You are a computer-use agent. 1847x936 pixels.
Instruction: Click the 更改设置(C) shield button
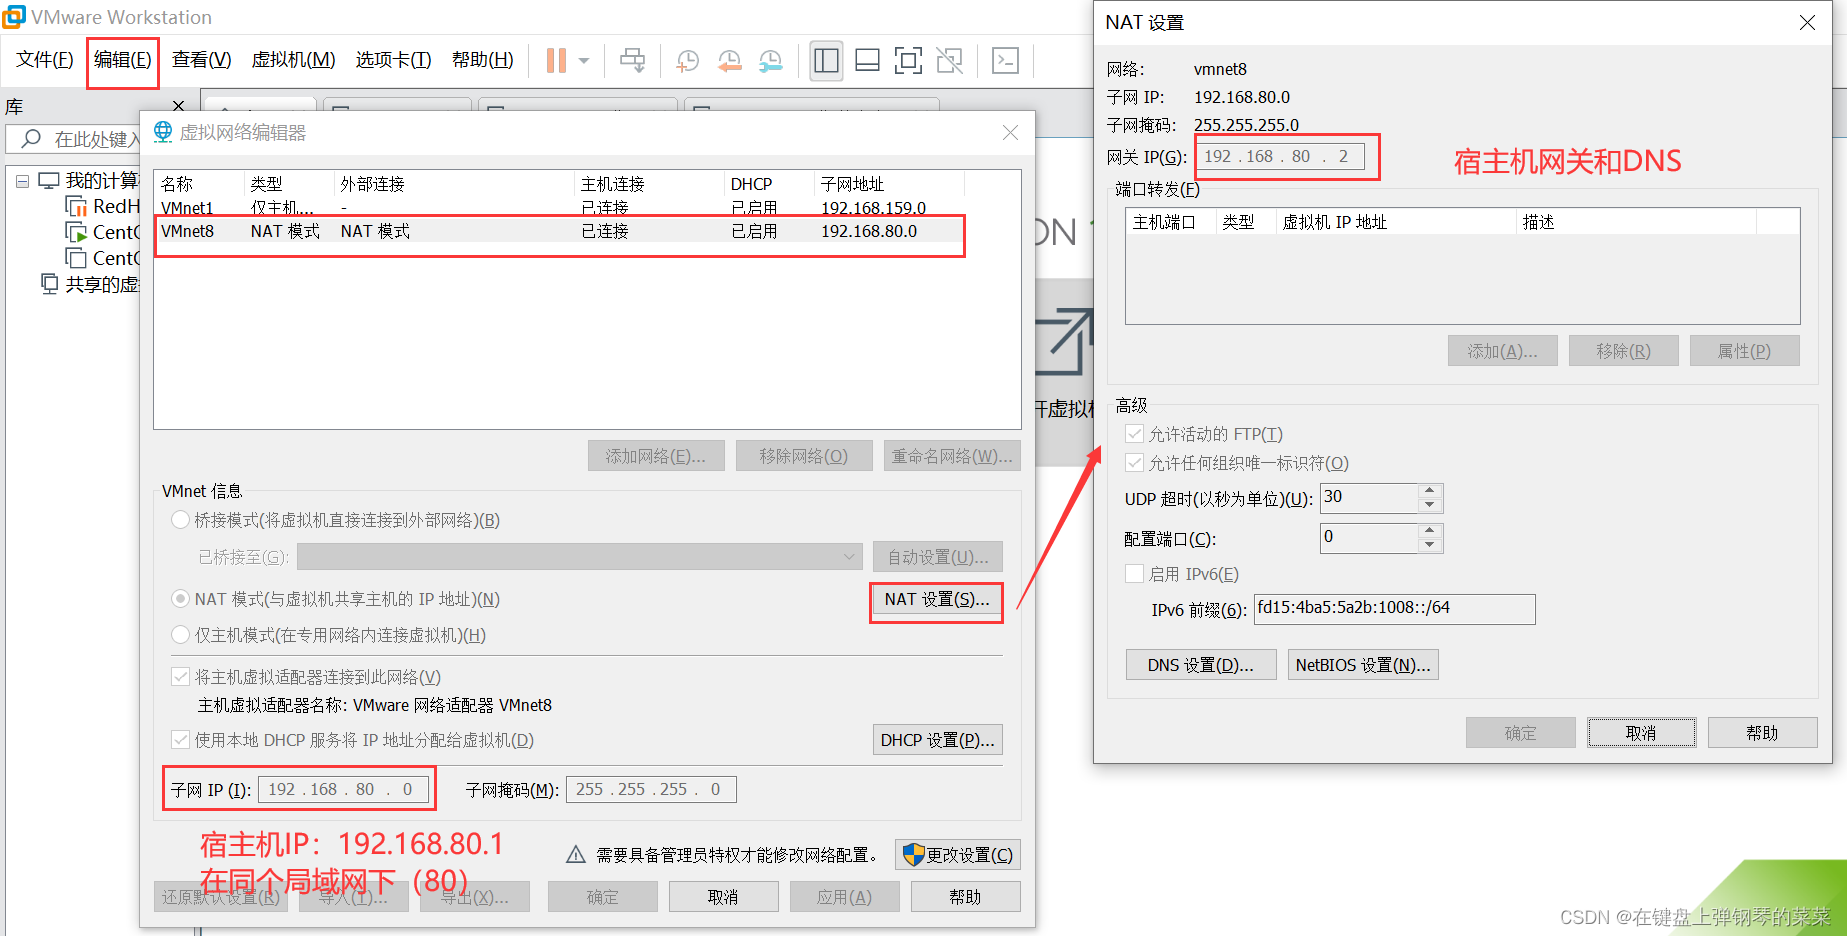[x=958, y=855]
